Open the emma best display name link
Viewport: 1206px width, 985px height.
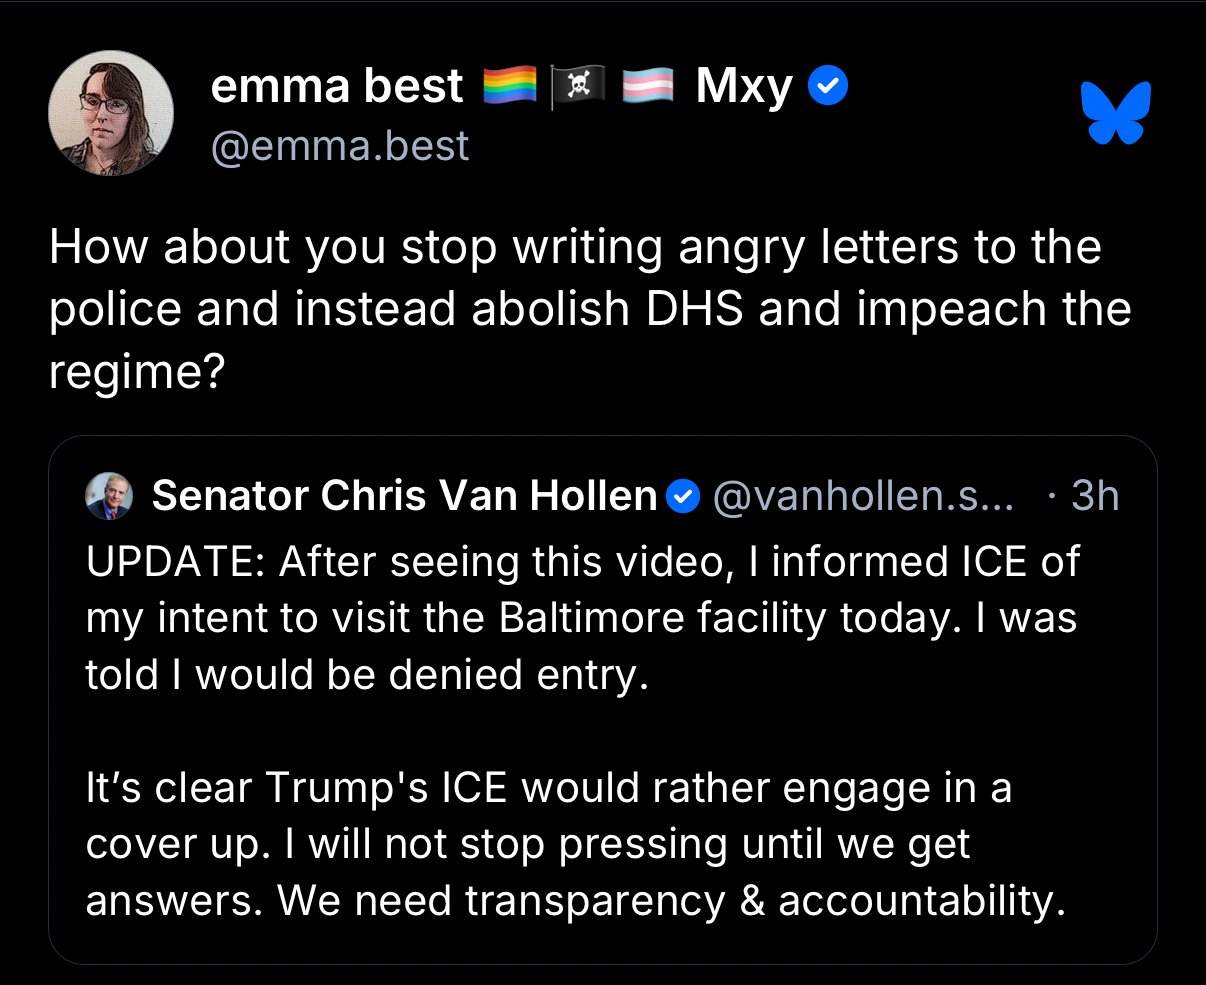point(337,87)
